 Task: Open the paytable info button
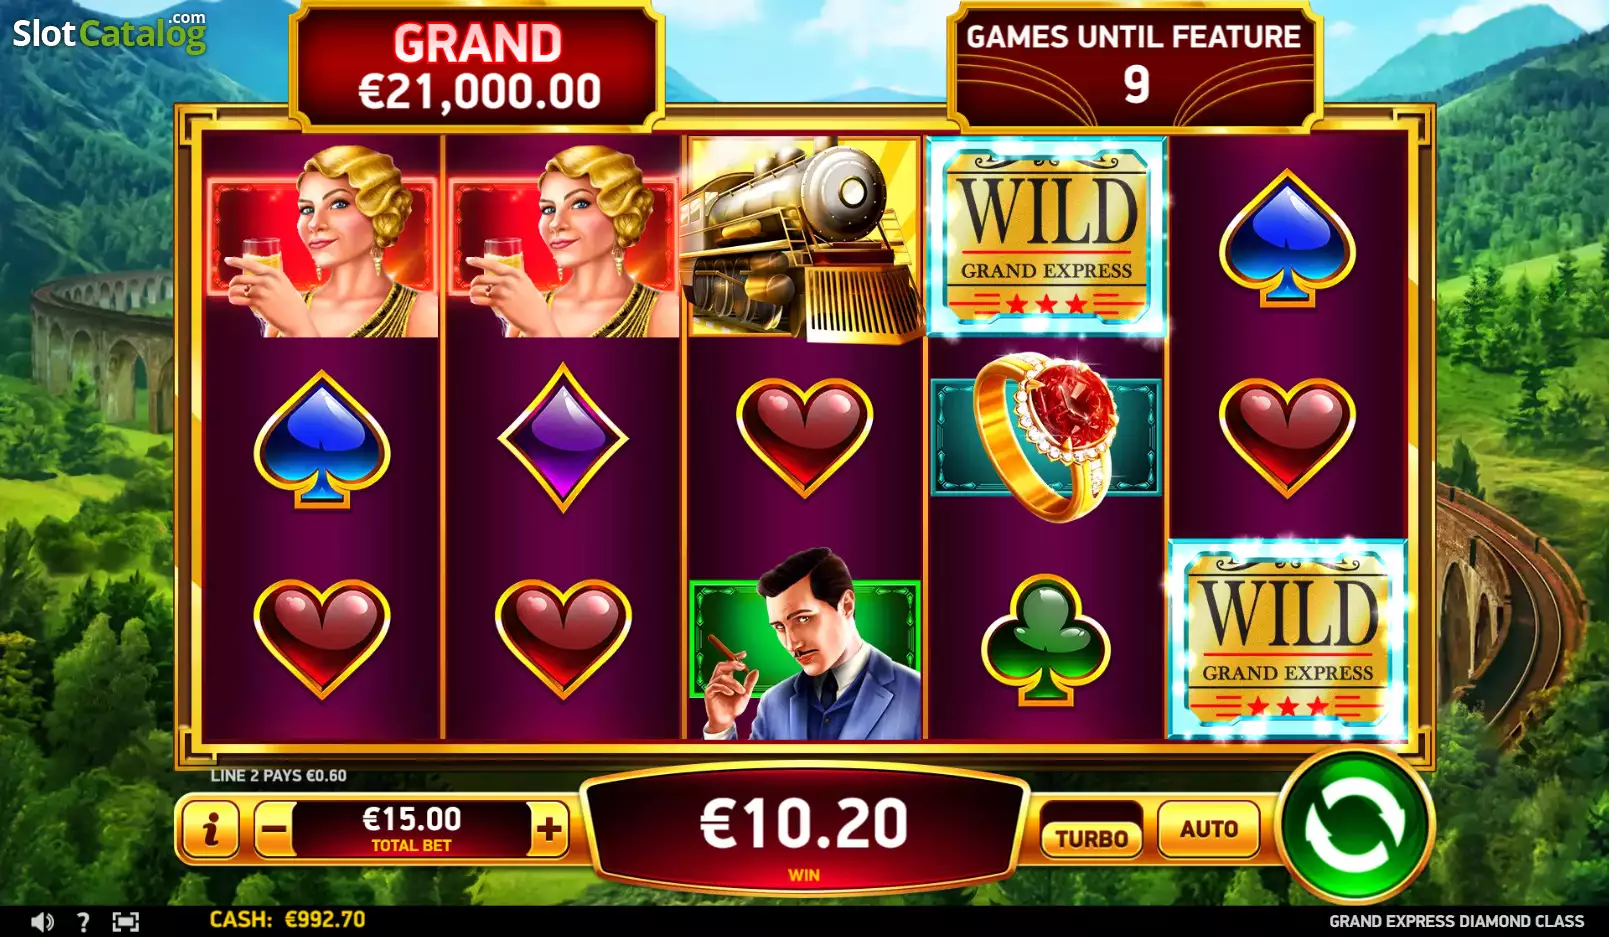coord(210,829)
